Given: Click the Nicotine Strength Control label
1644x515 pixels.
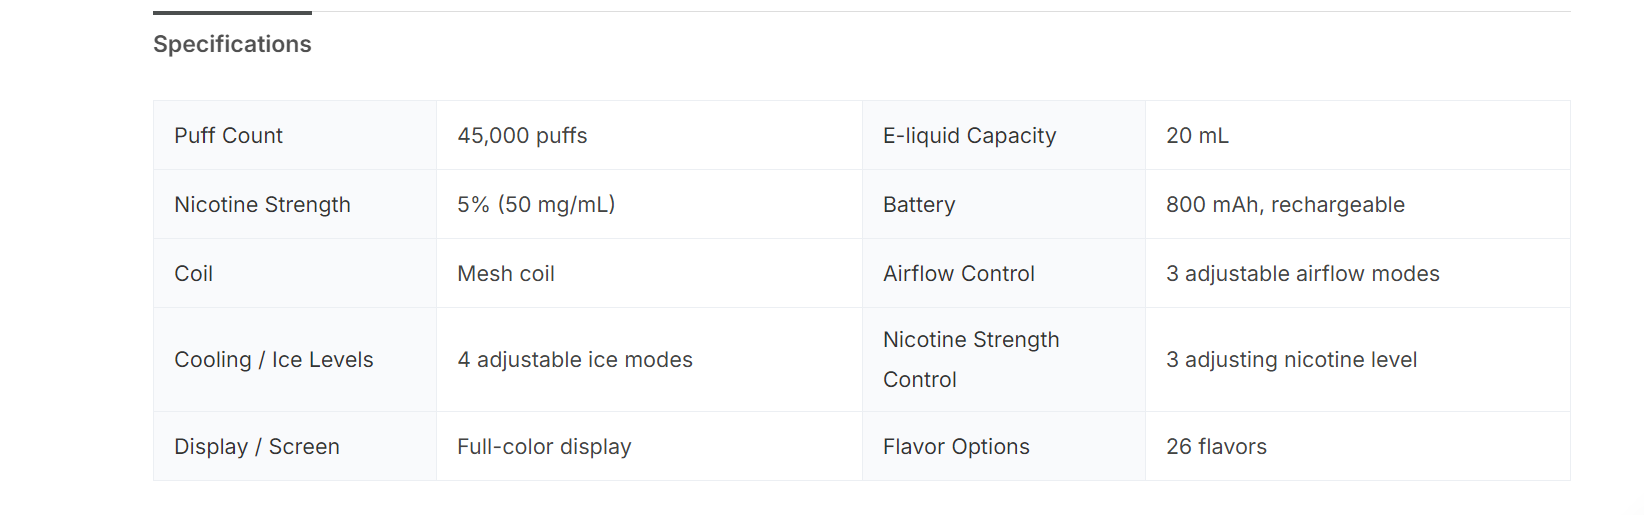Looking at the screenshot, I should click(970, 360).
